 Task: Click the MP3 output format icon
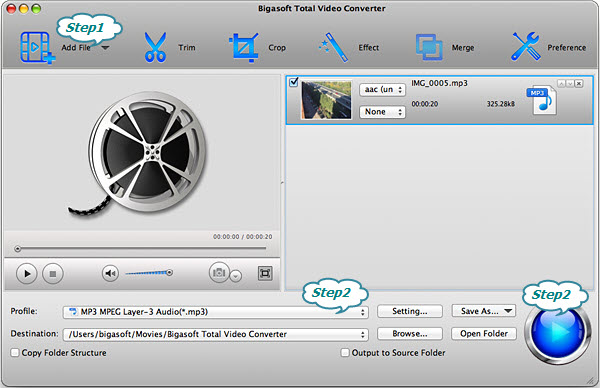click(x=541, y=100)
